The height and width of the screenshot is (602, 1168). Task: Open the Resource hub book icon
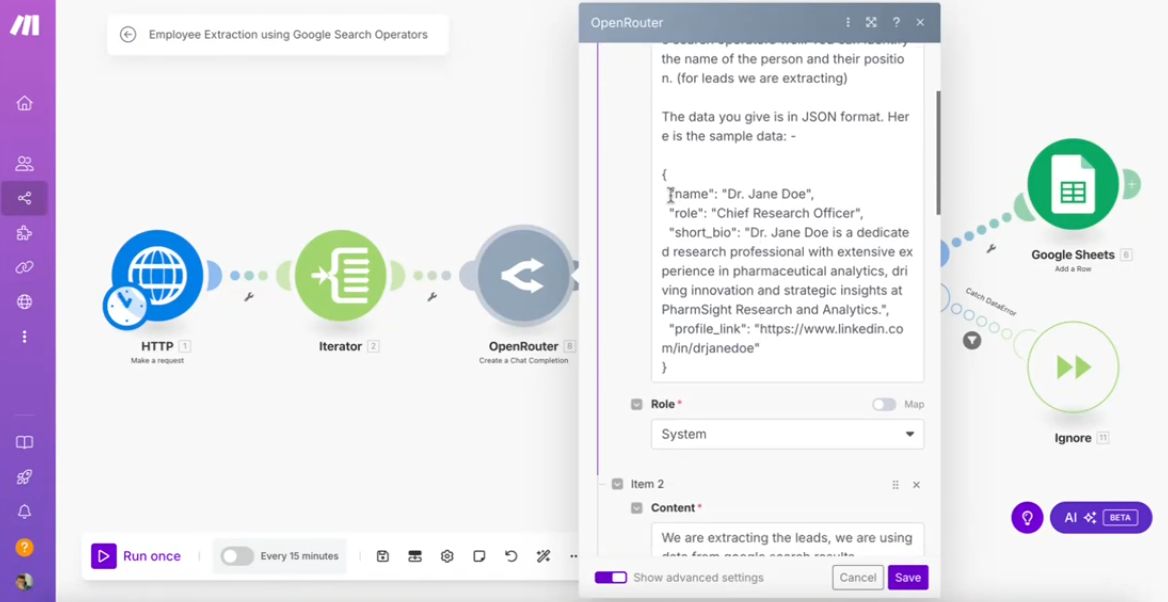(25, 443)
